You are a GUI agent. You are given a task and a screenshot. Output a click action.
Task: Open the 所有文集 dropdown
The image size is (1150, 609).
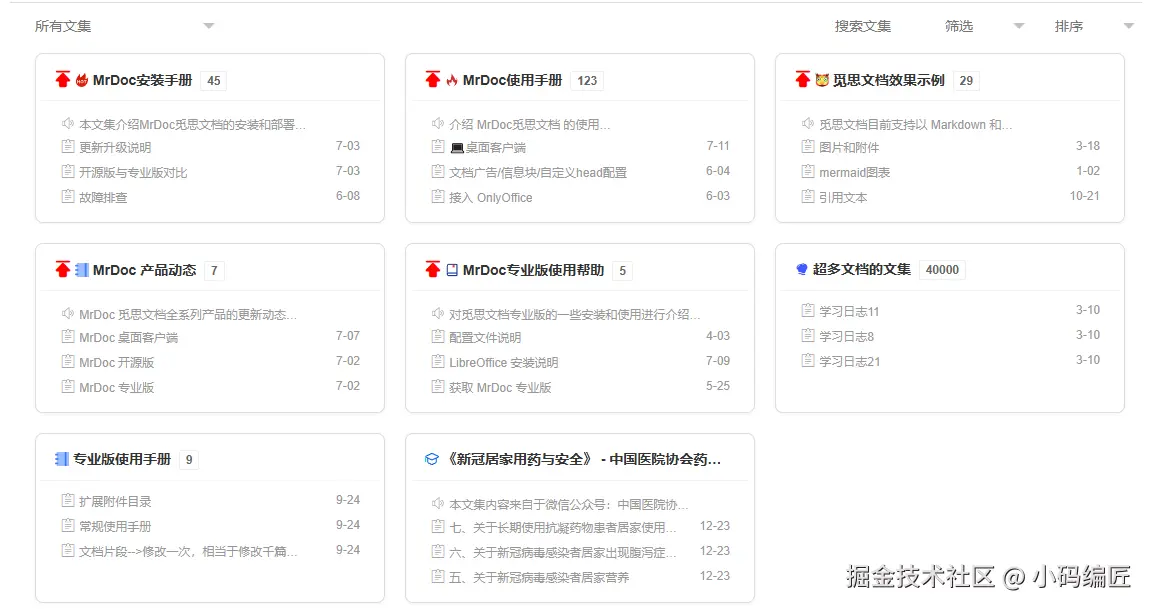pyautogui.click(x=125, y=26)
